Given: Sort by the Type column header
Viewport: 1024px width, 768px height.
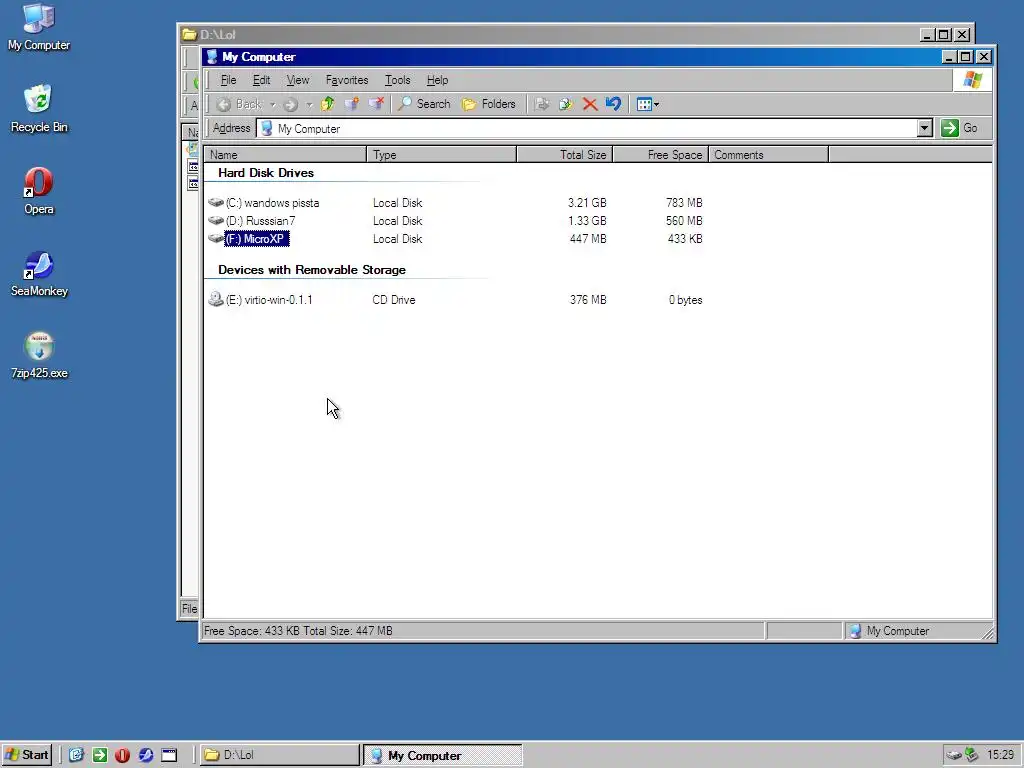Looking at the screenshot, I should (441, 155).
